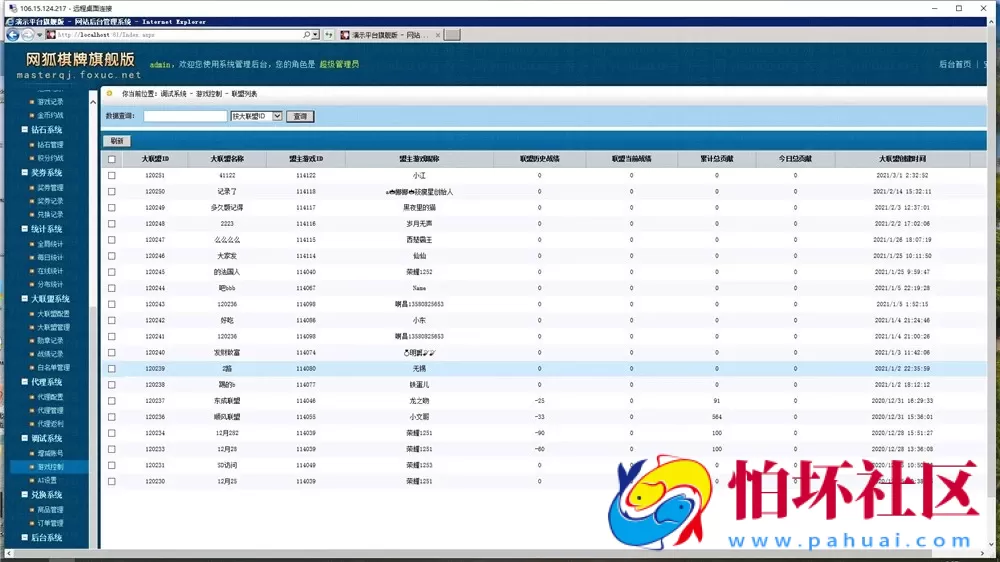The width and height of the screenshot is (1000, 562).
Task: Collapse the 调试系统 sidebar group
Action: [x=25, y=438]
